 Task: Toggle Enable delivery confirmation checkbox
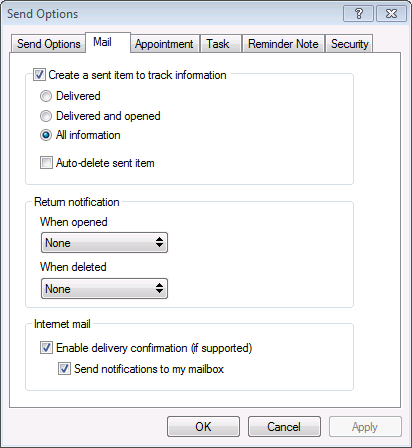[x=46, y=348]
